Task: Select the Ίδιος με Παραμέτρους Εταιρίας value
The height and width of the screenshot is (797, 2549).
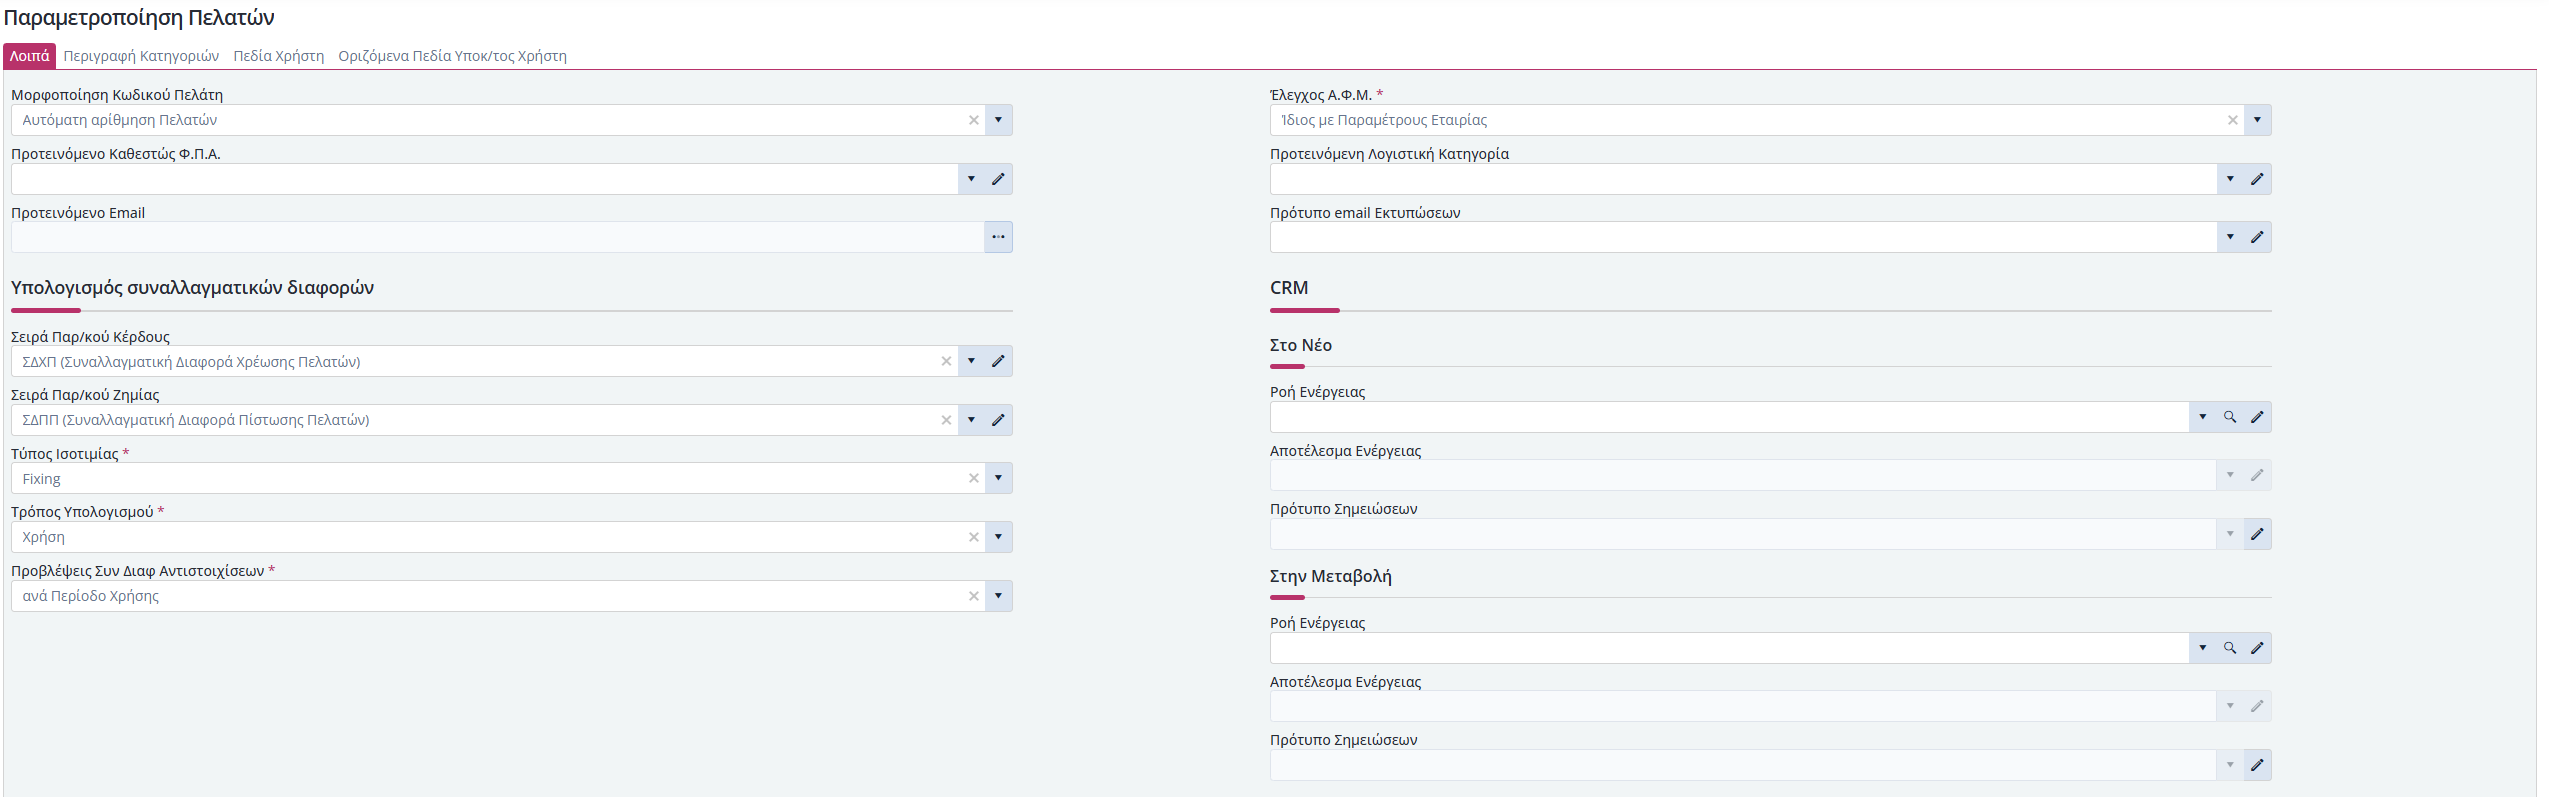Action: 1384,120
